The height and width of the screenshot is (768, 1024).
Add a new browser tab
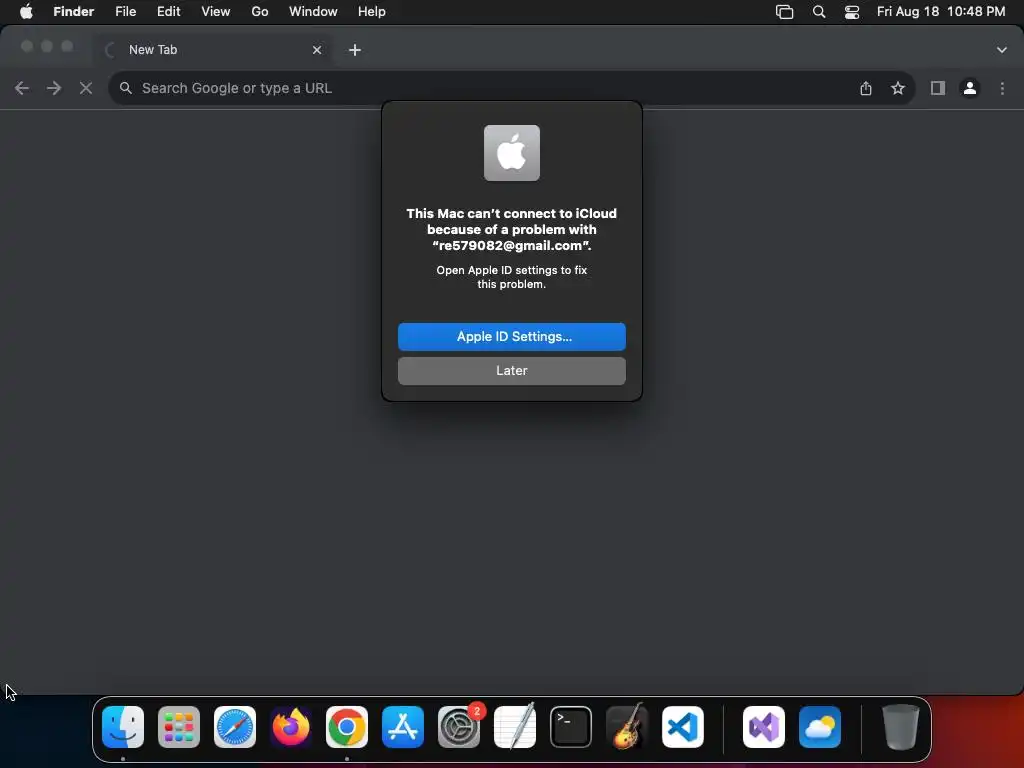coord(355,50)
